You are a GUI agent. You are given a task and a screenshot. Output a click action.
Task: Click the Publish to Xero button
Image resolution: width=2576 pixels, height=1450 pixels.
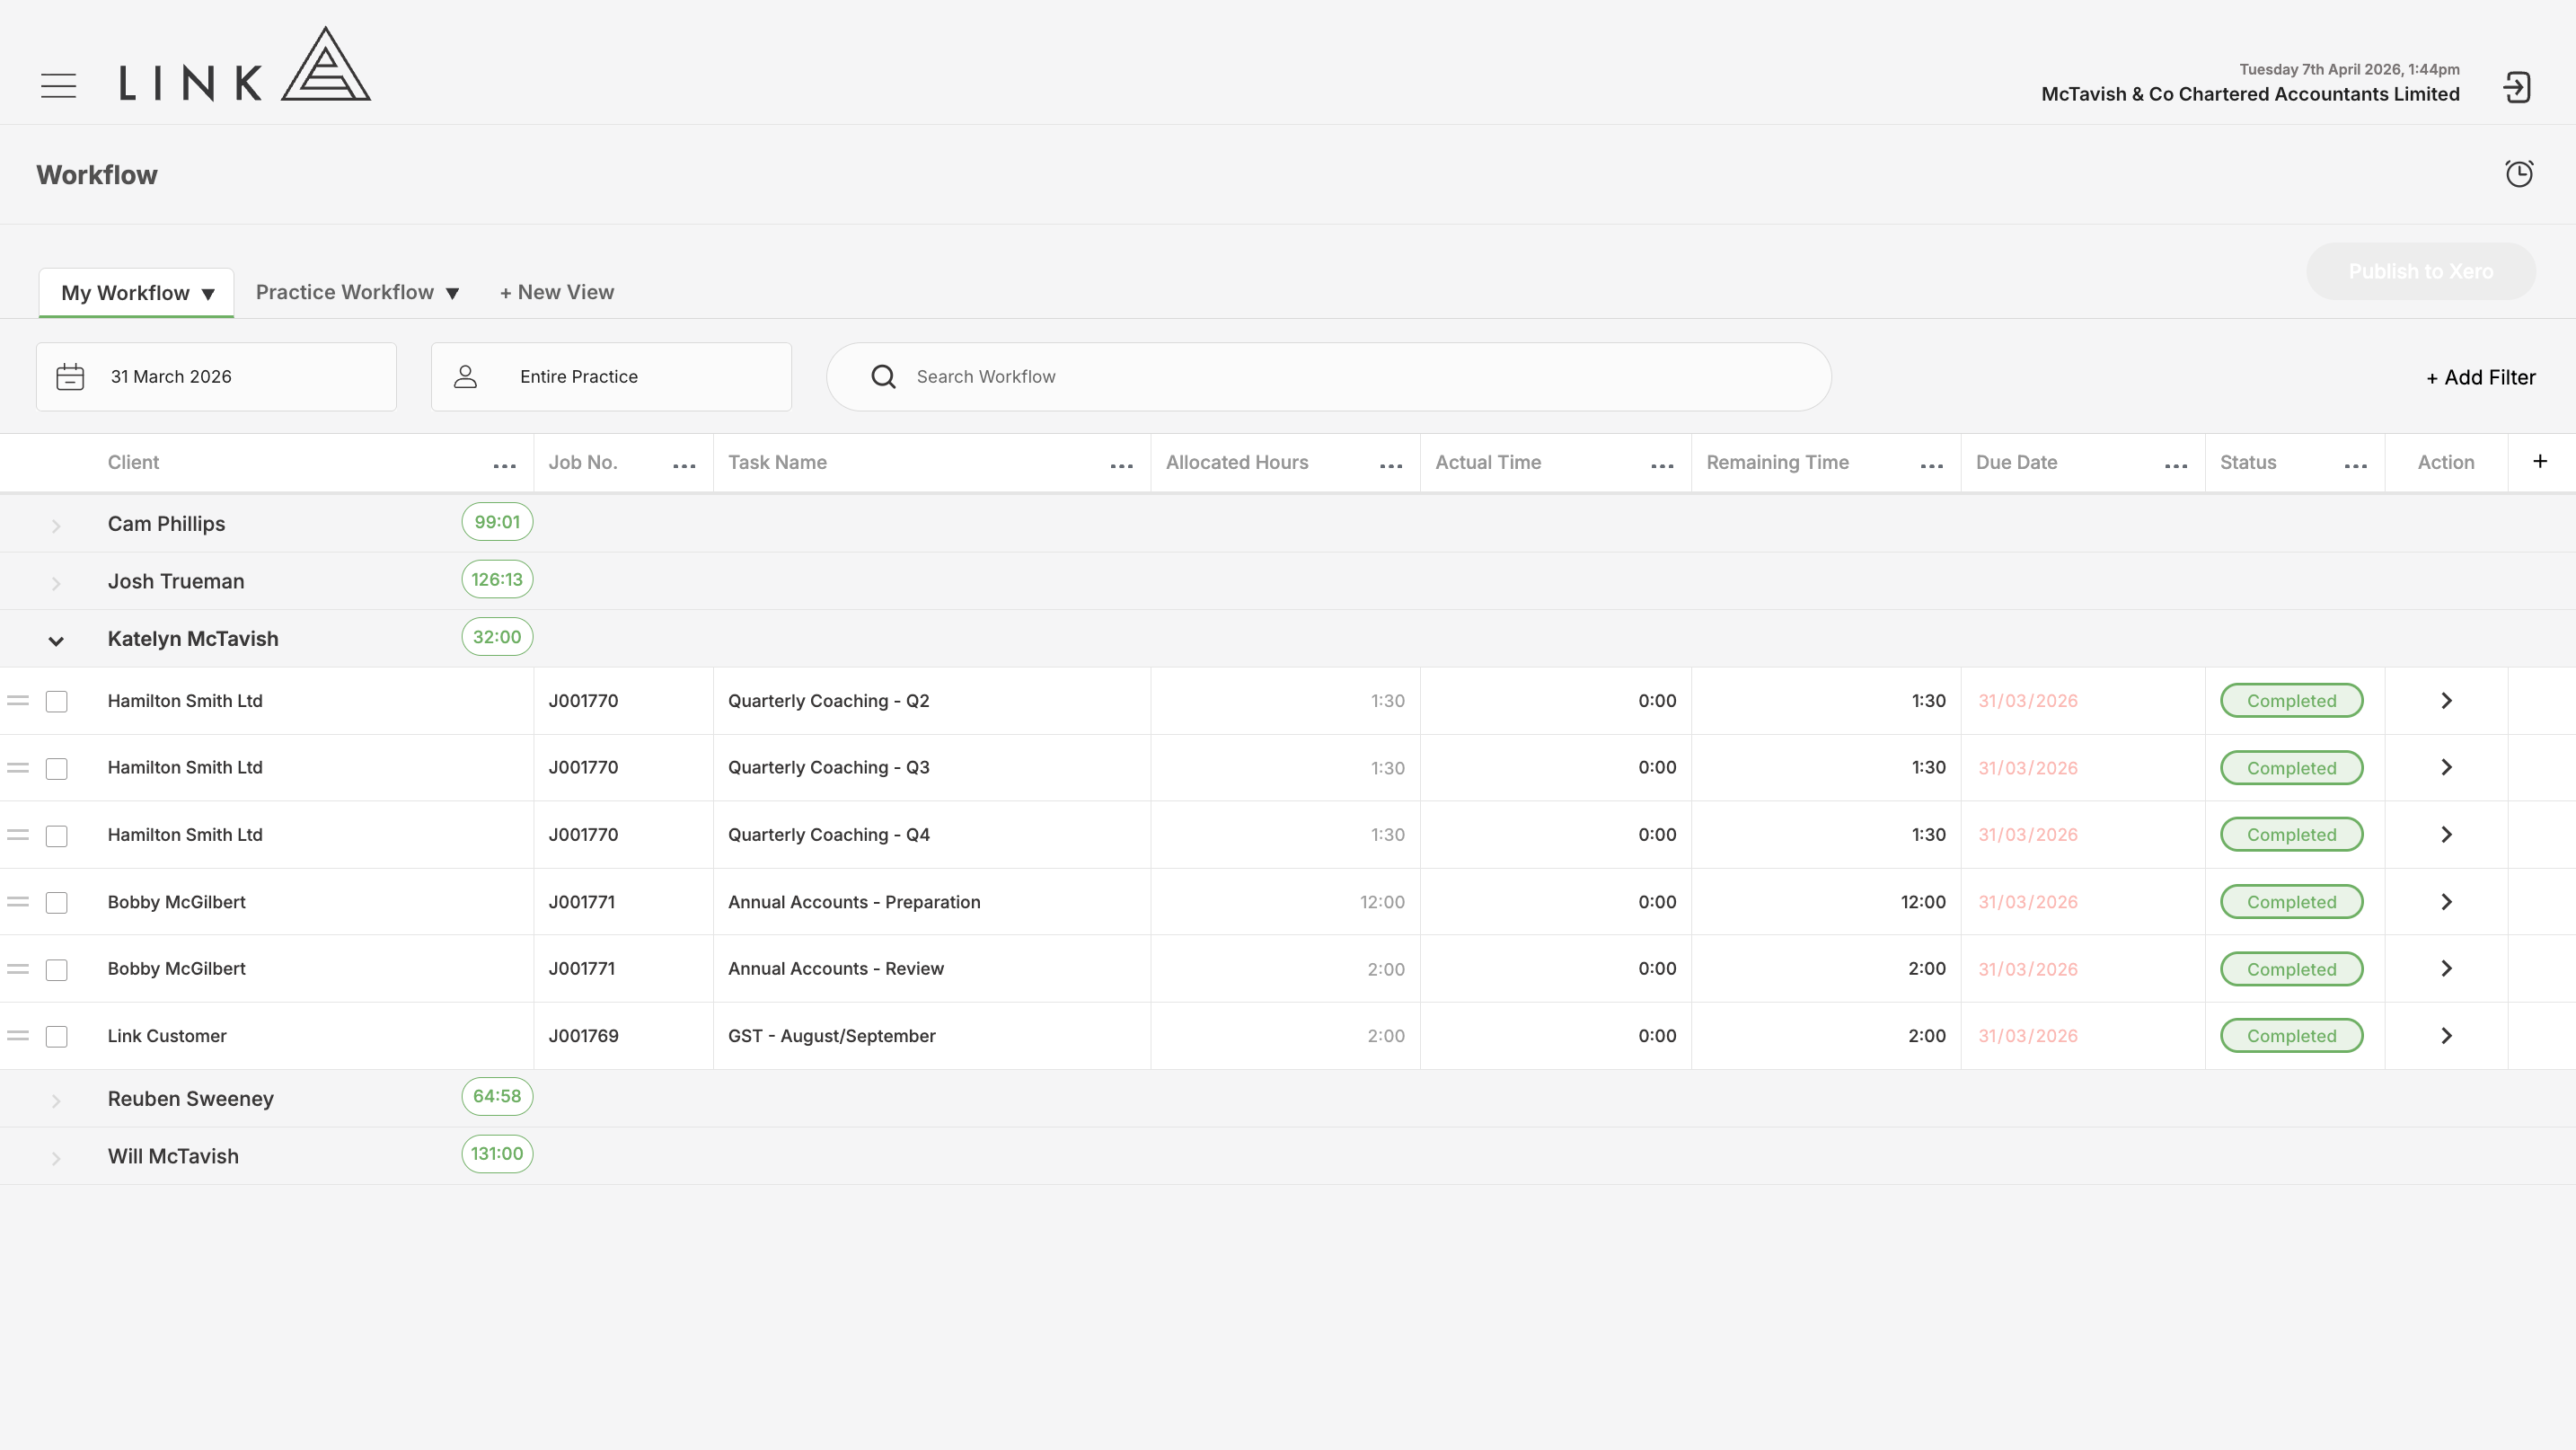[x=2421, y=271]
